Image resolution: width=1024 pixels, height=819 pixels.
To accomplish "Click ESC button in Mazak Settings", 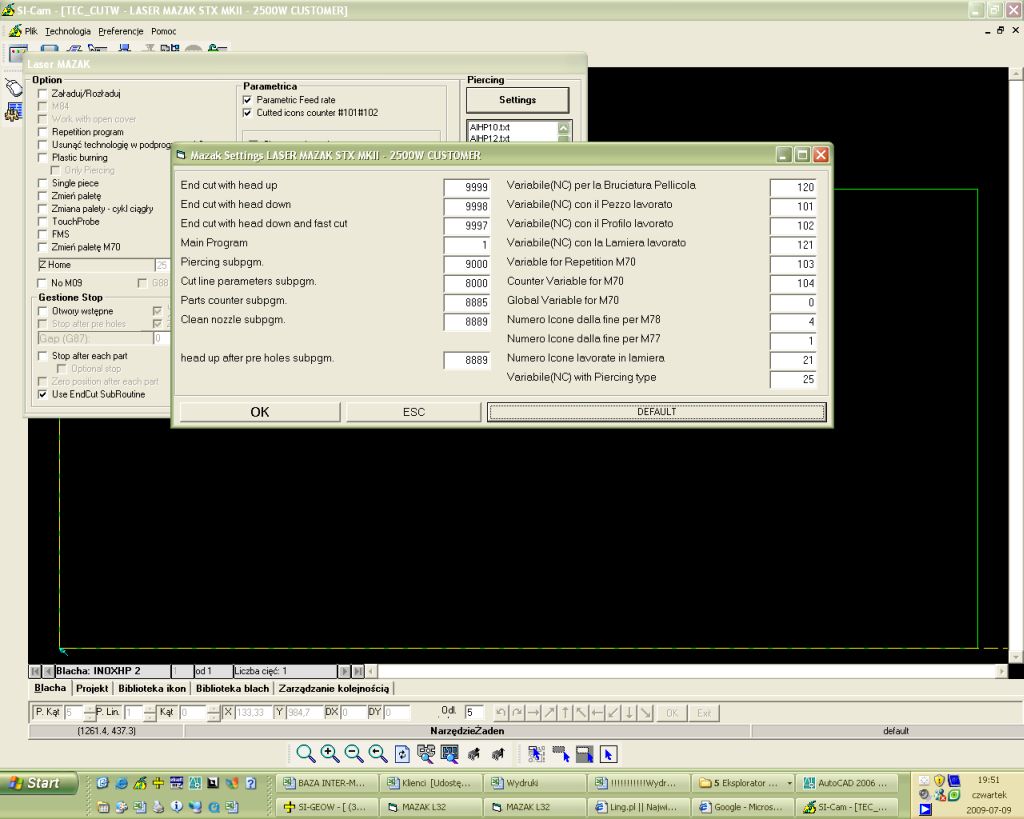I will click(413, 412).
